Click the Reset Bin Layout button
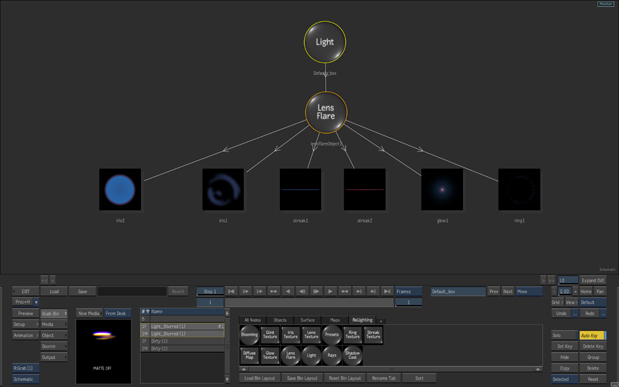The image size is (619, 387). click(x=345, y=378)
